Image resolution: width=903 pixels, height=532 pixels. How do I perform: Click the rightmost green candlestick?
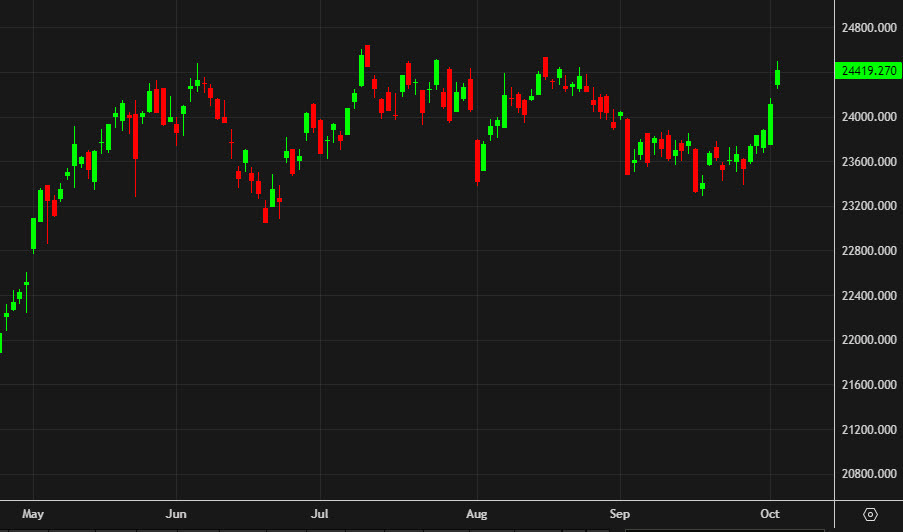point(778,77)
